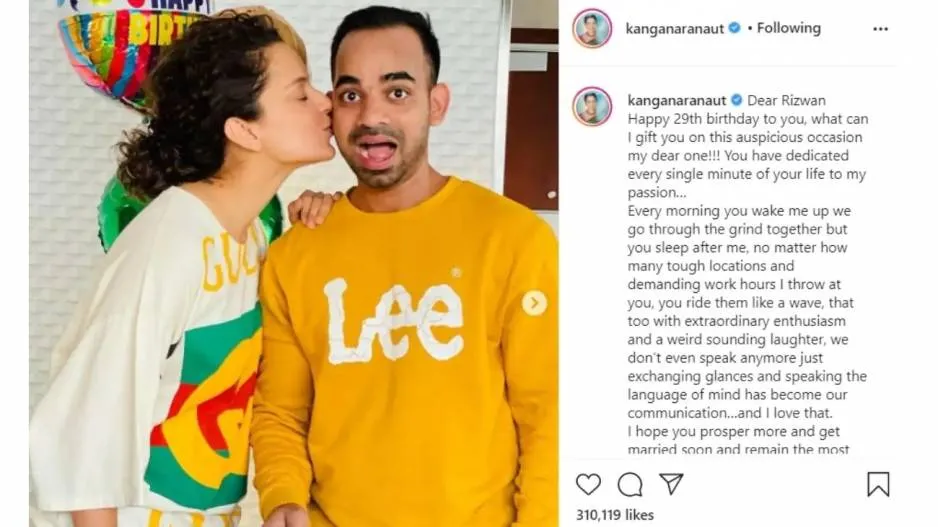Image resolution: width=938 pixels, height=527 pixels.
Task: Click the verified badge in the header
Action: tap(735, 28)
